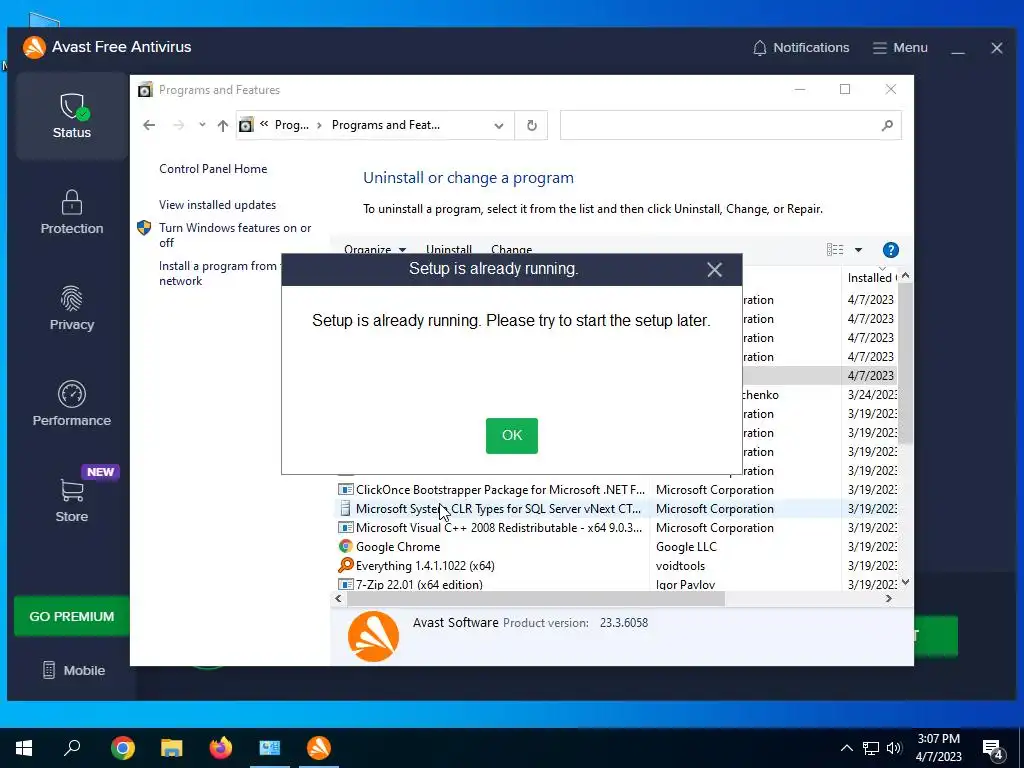Image resolution: width=1024 pixels, height=768 pixels.
Task: Go up one level in Control Panel
Action: (223, 125)
